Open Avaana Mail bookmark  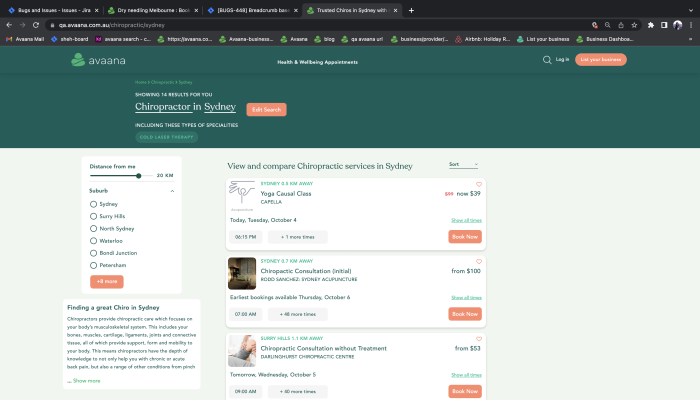tap(25, 39)
